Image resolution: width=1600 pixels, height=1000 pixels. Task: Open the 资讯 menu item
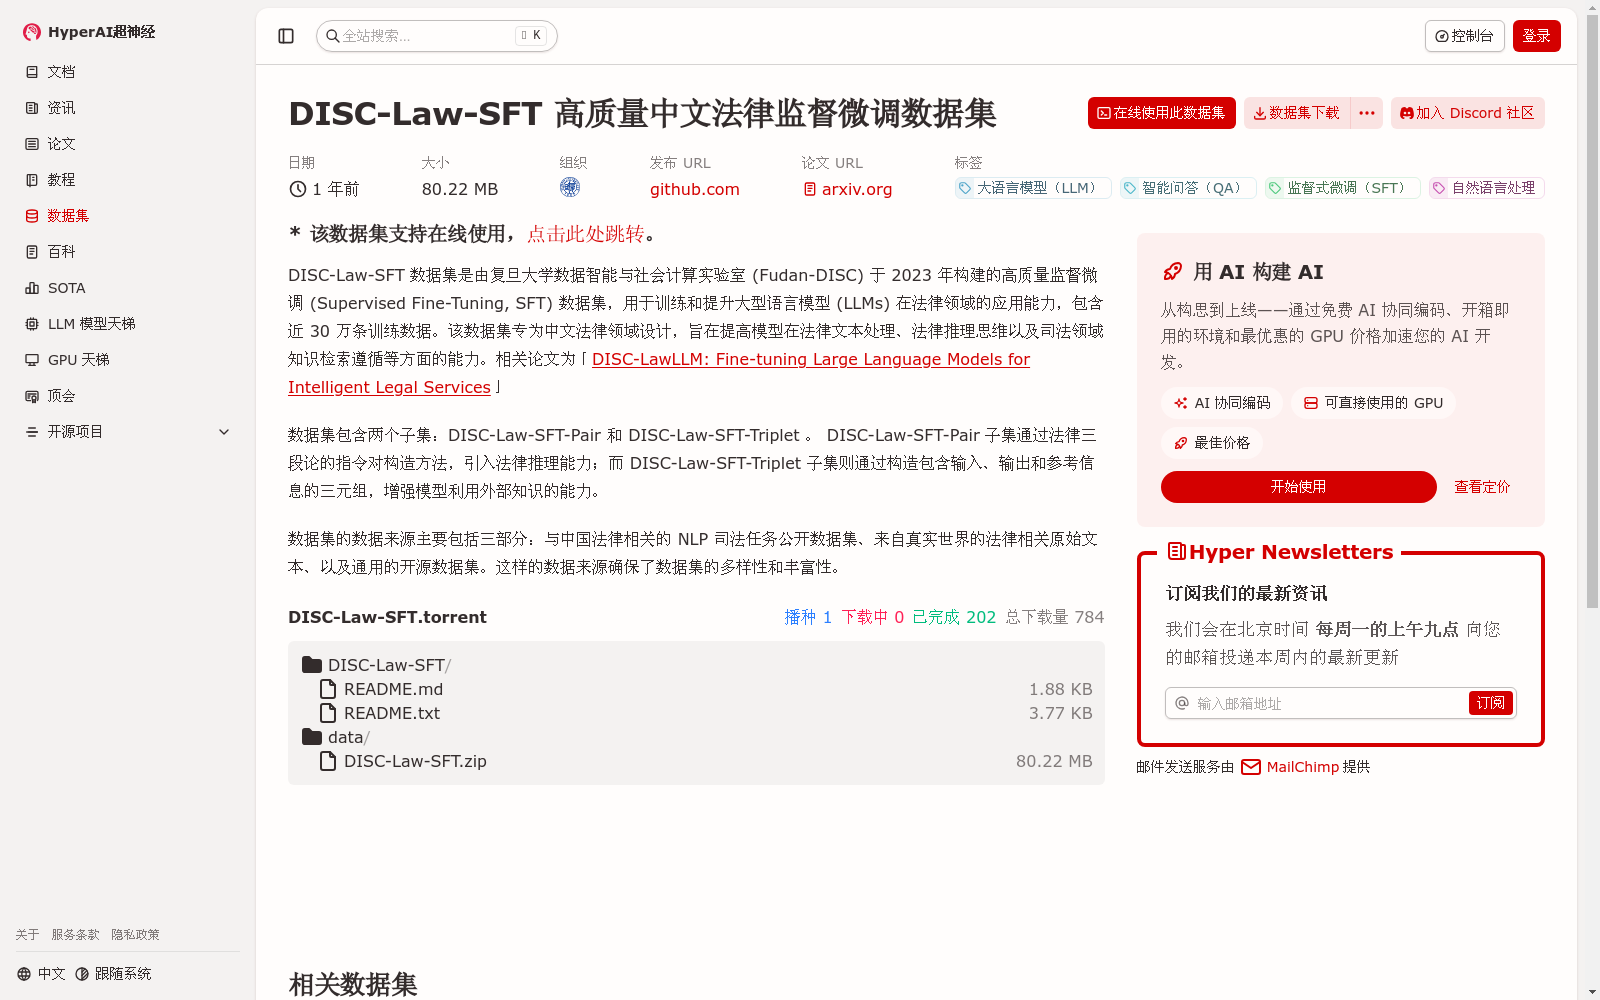point(60,107)
